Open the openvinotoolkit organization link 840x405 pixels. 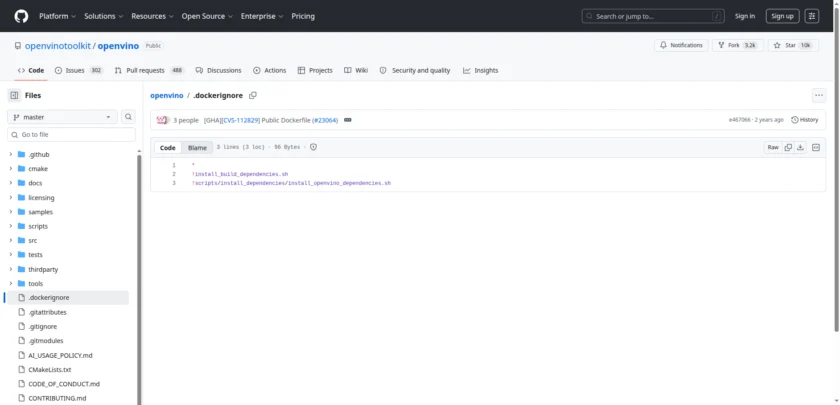coord(58,46)
